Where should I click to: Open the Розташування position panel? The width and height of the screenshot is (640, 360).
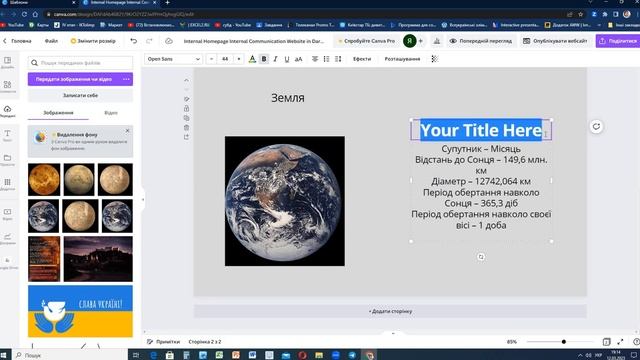(x=402, y=59)
